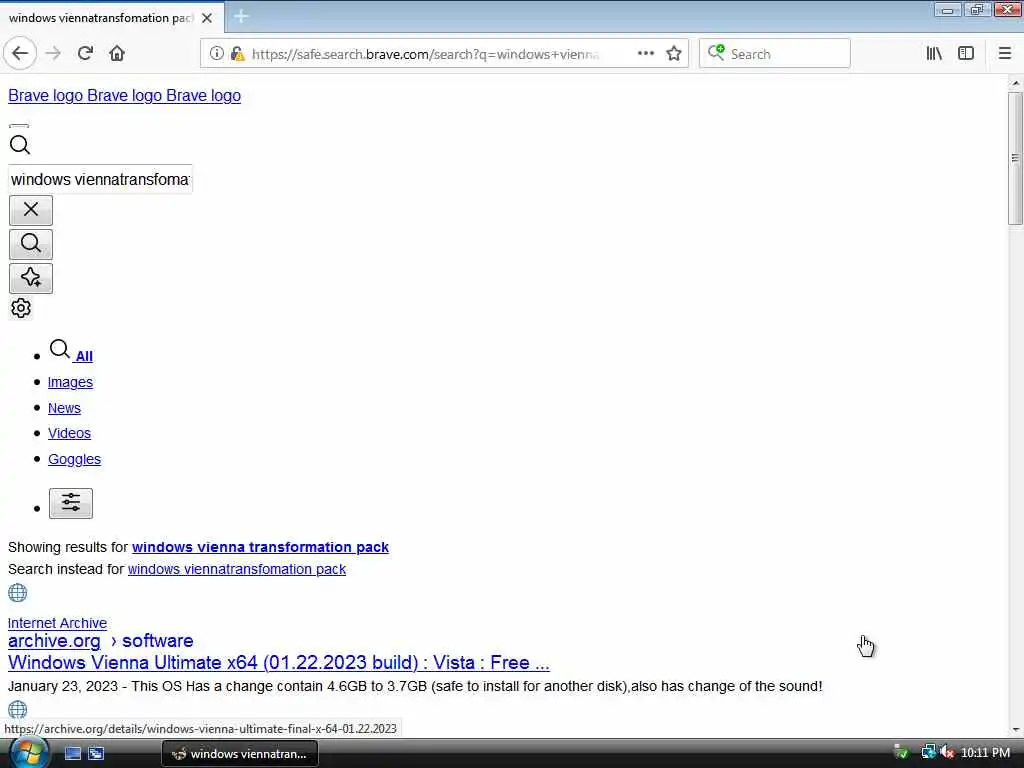The image size is (1024, 768).
Task: Focus the toolbar Search box
Action: (775, 54)
